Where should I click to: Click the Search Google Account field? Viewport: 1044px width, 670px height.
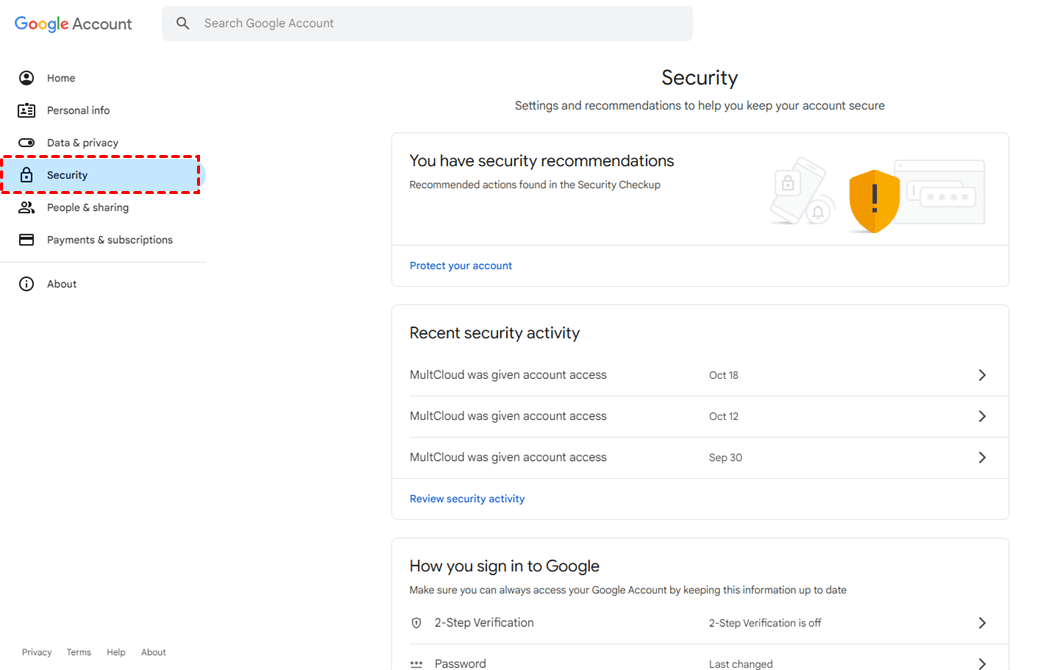coord(440,23)
